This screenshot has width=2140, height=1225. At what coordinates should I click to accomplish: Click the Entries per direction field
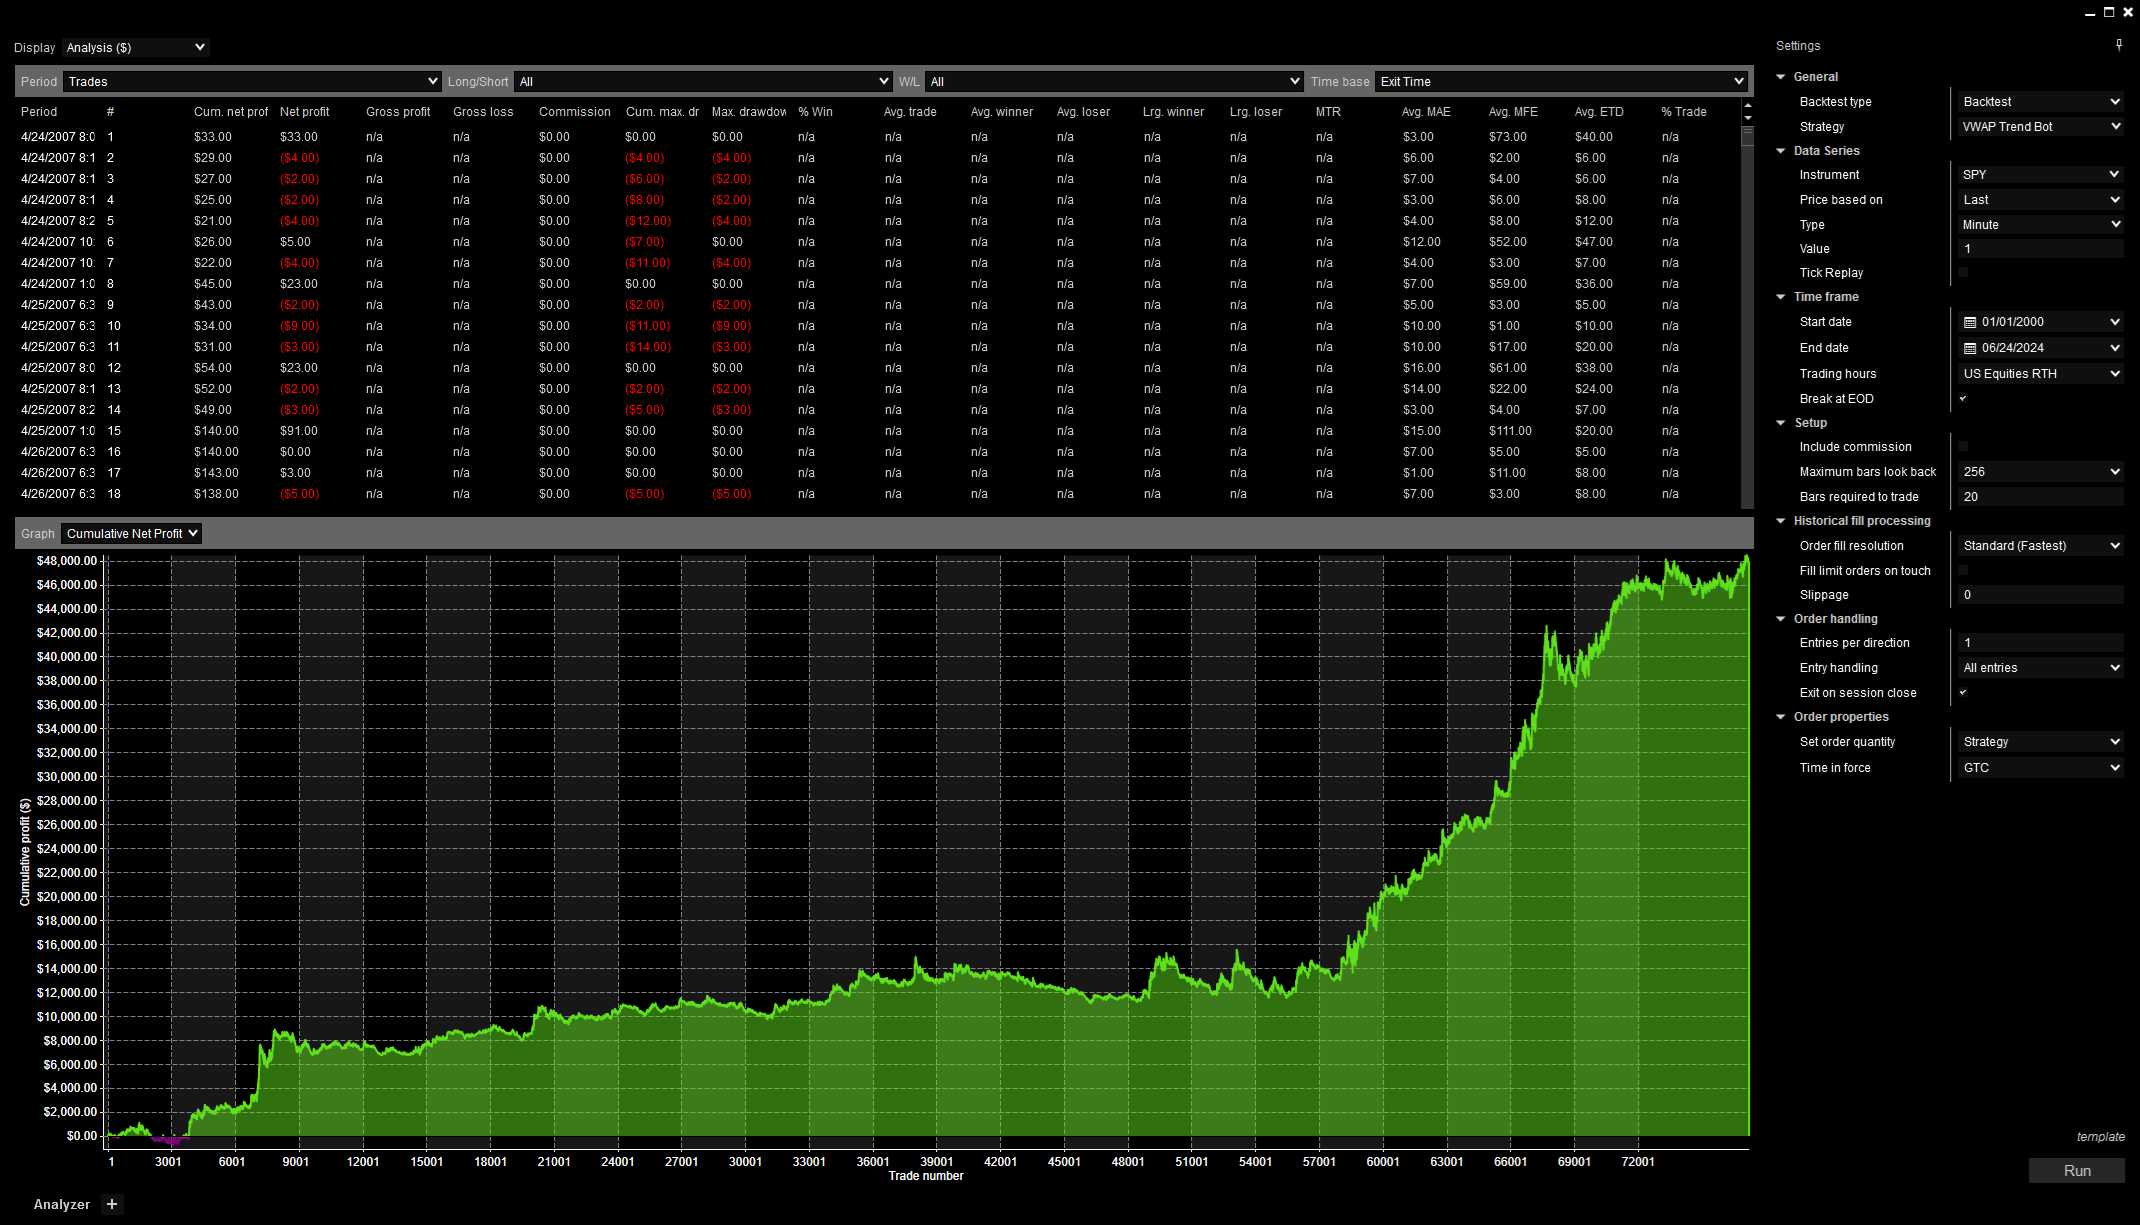point(2040,642)
